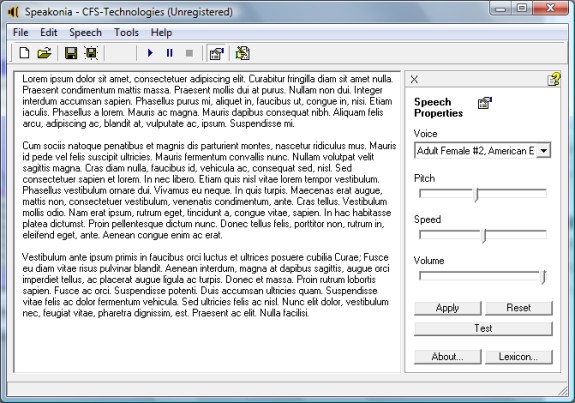Screen dimensions: 575x403
Task: Save speech to audio file icon
Action: 91,53
